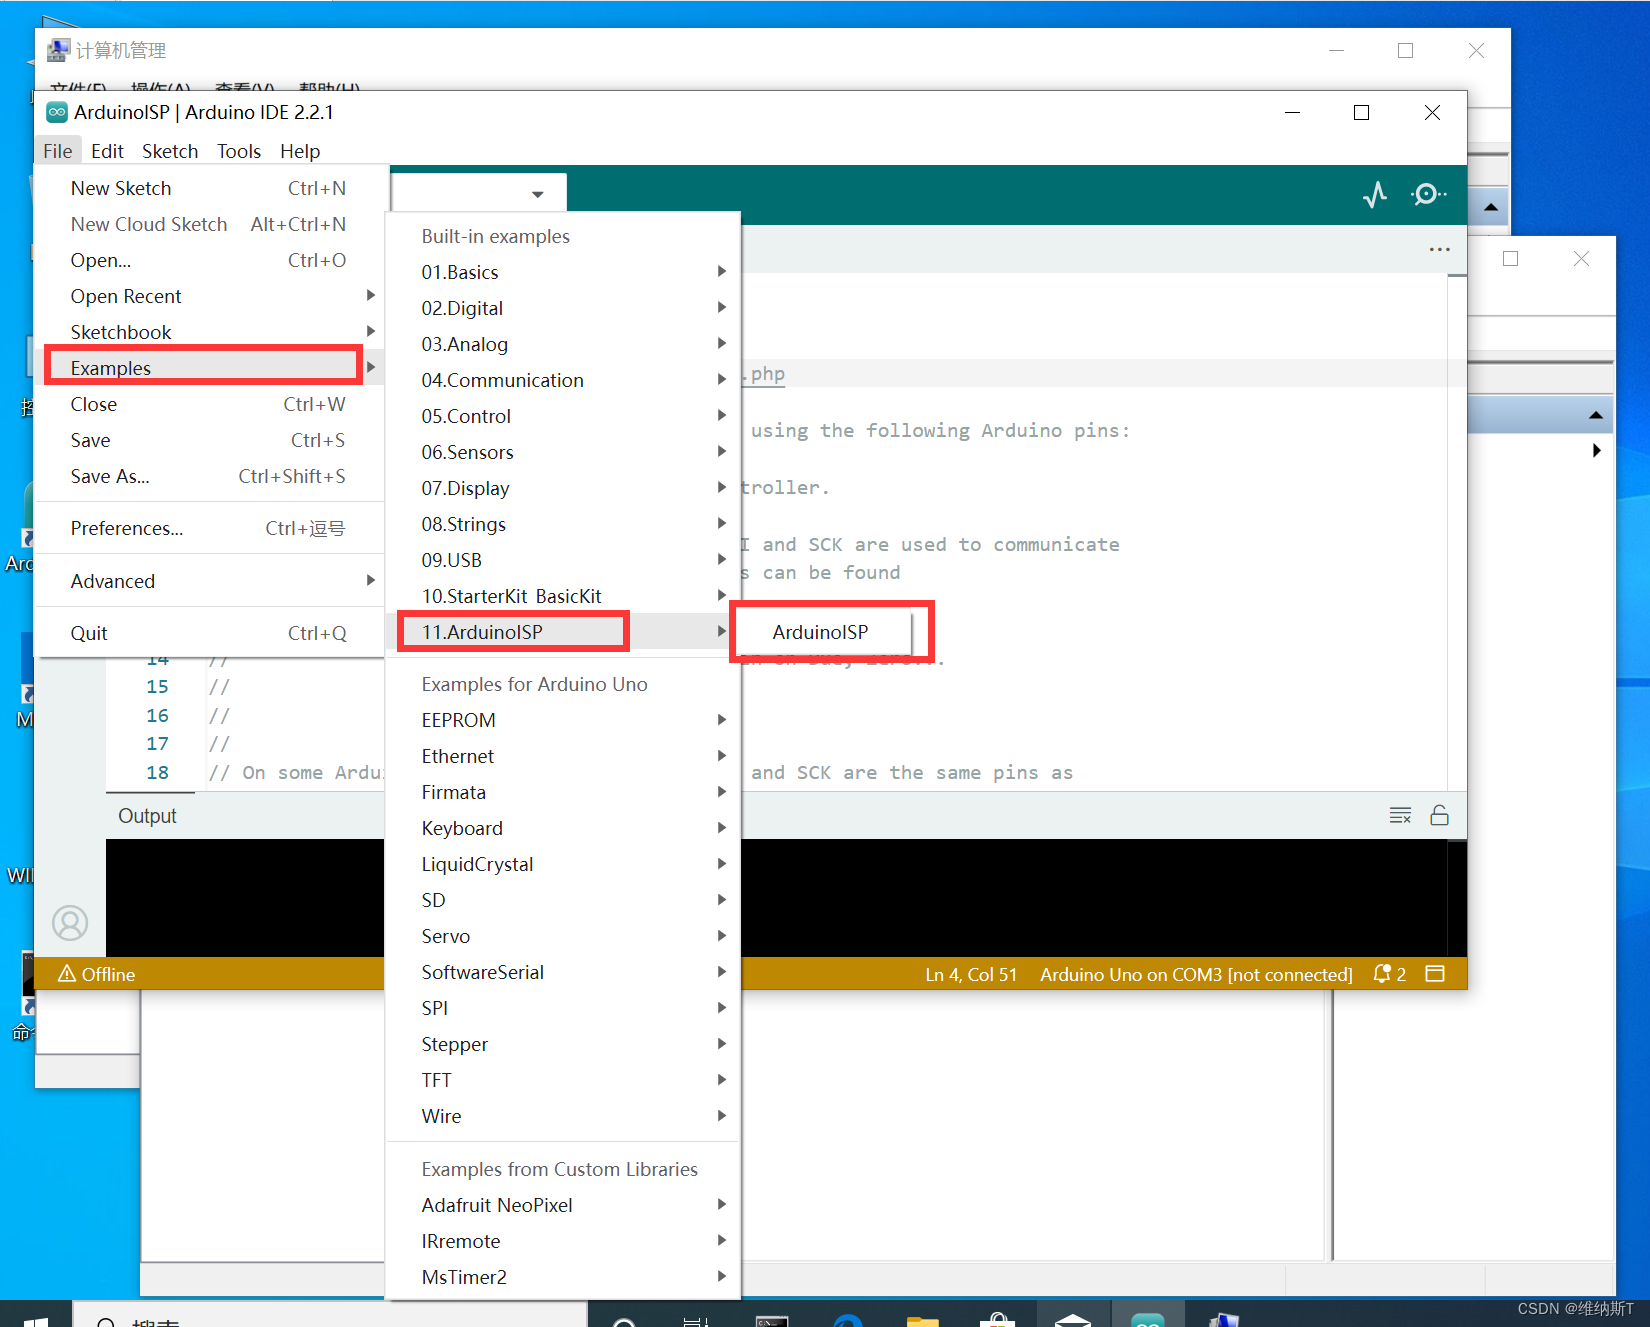Image resolution: width=1650 pixels, height=1327 pixels.
Task: Toggle the bottom panel icon in status bar
Action: (x=1435, y=974)
